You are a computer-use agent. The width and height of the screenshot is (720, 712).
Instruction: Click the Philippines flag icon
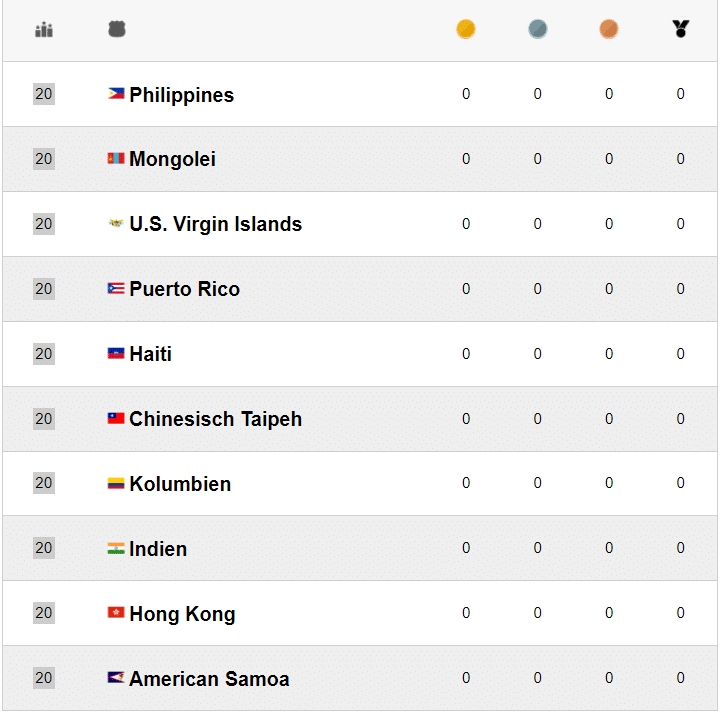[x=116, y=94]
